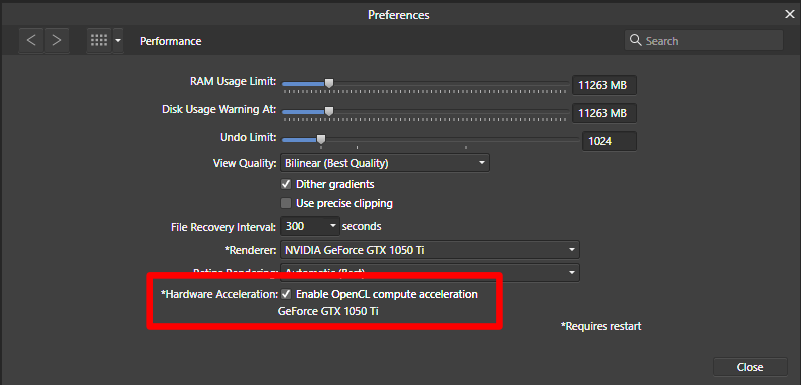Open the View Quality dropdown
The image size is (801, 385).
385,163
